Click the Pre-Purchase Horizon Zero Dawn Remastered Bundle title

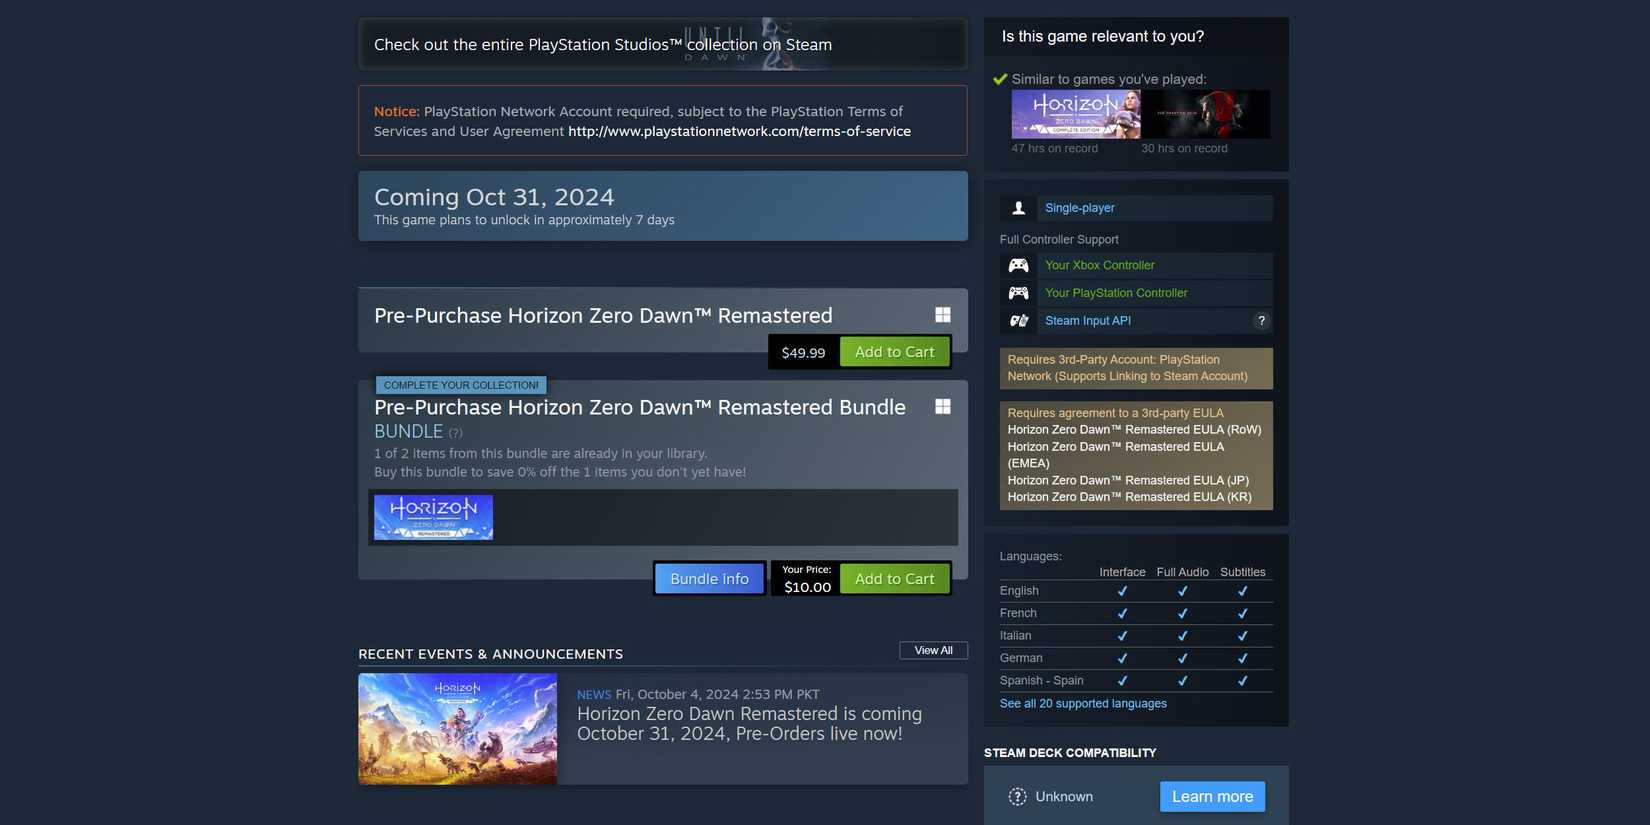(x=640, y=408)
